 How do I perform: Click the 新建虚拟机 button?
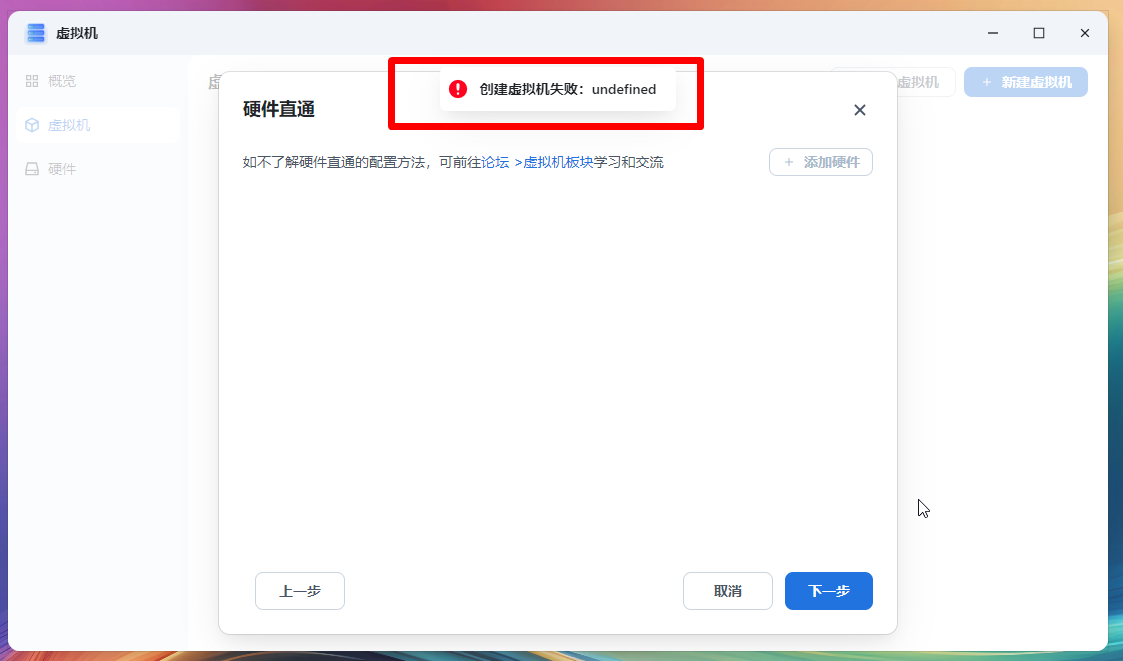[x=1026, y=82]
